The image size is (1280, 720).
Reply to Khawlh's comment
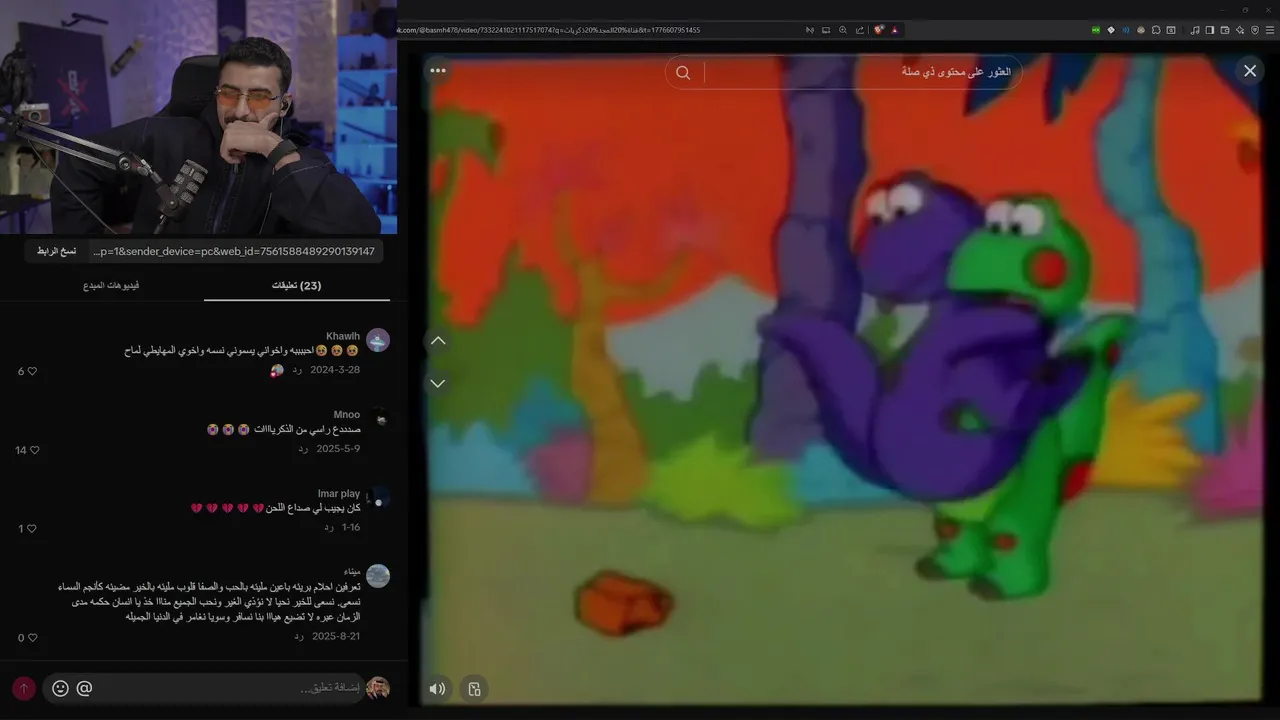[297, 370]
